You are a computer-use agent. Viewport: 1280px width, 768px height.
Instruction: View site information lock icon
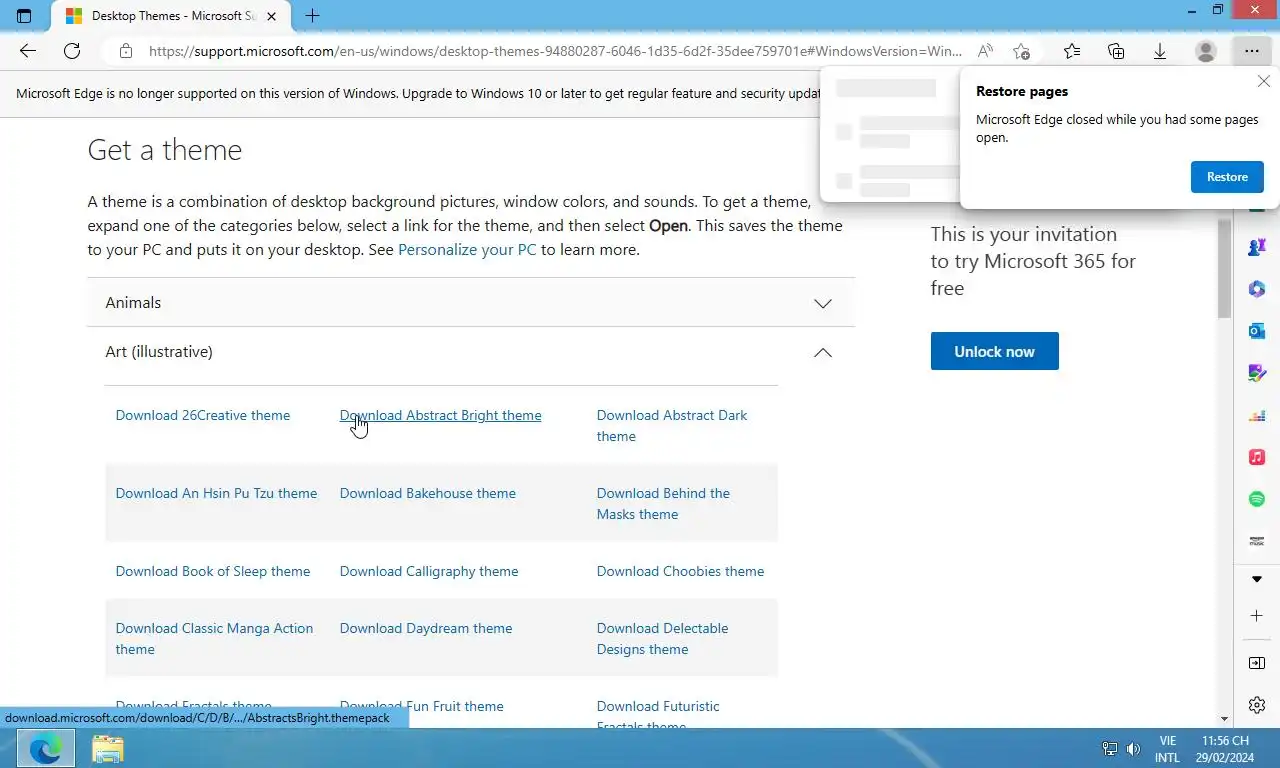pyautogui.click(x=125, y=51)
